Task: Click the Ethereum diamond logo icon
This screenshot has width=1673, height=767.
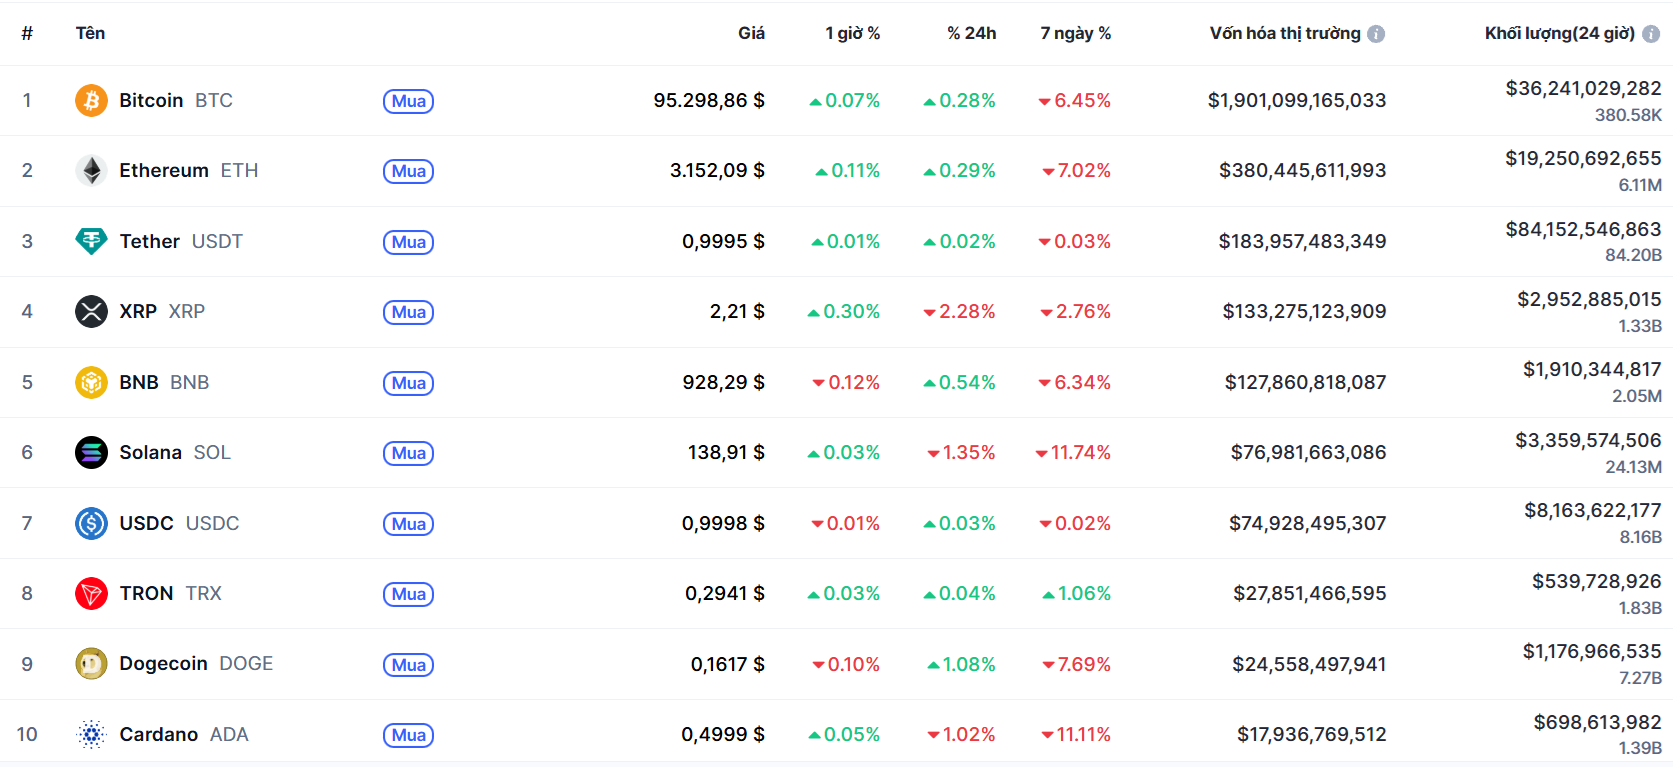Action: click(91, 171)
